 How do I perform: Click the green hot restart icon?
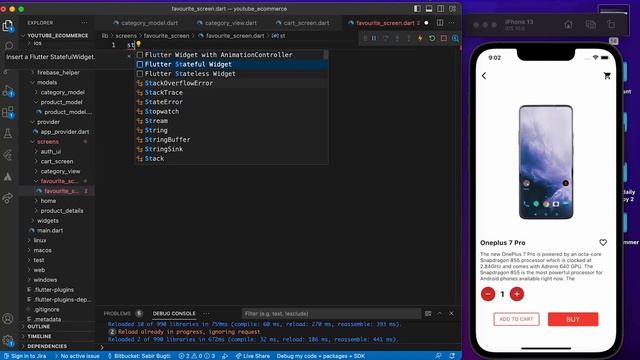coord(432,38)
